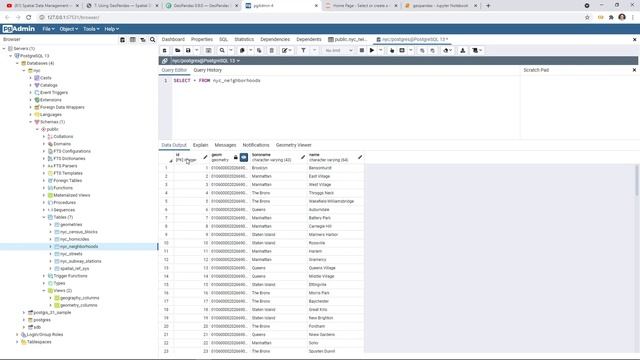This screenshot has height=360, width=640.
Task: Open the Query Tool from the Browser panel header
Action: 122,40
